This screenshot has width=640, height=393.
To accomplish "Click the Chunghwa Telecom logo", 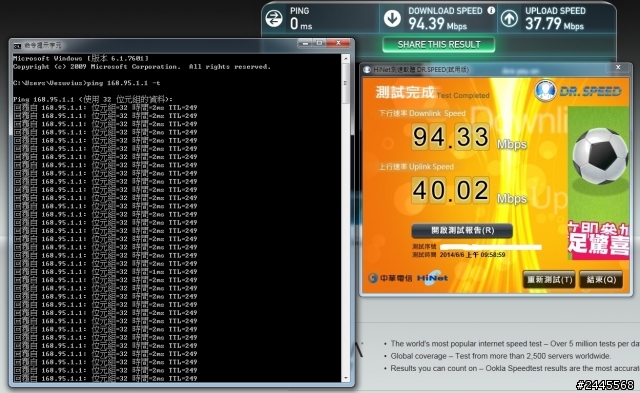I will point(390,278).
